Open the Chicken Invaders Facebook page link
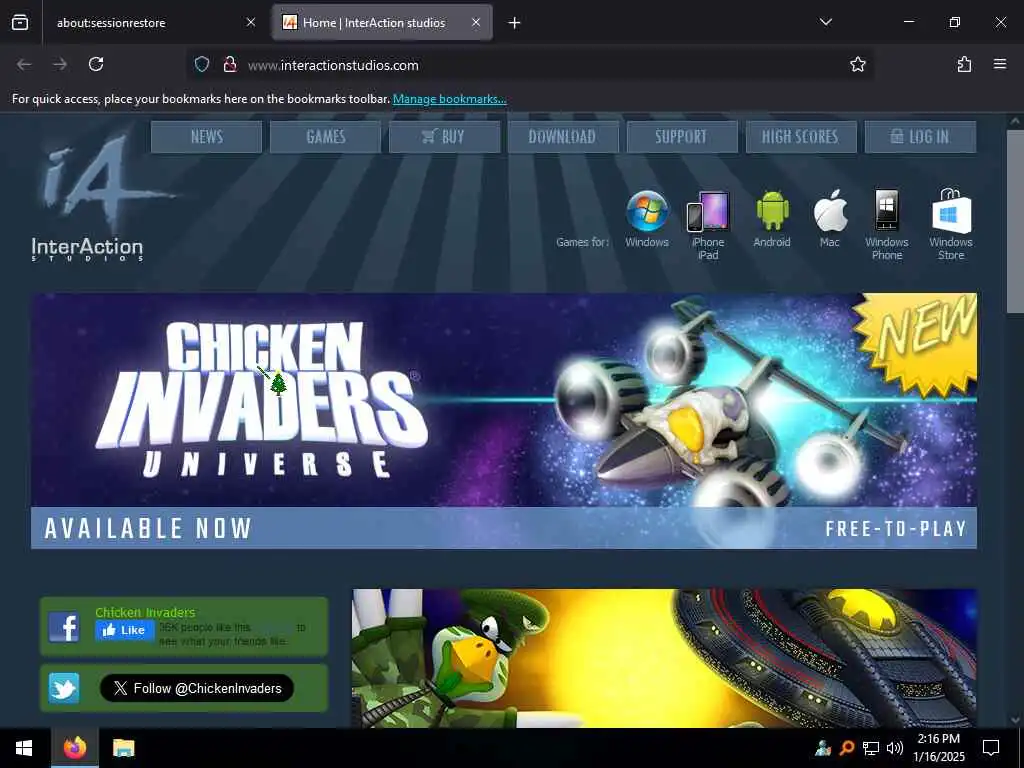The height and width of the screenshot is (768, 1024). 145,612
